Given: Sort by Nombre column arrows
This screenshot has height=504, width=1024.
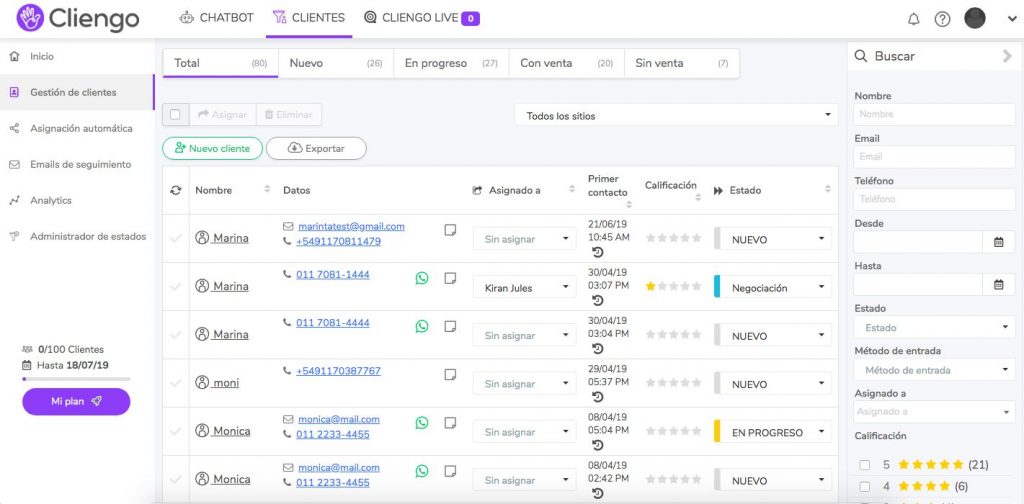Looking at the screenshot, I should [267, 189].
